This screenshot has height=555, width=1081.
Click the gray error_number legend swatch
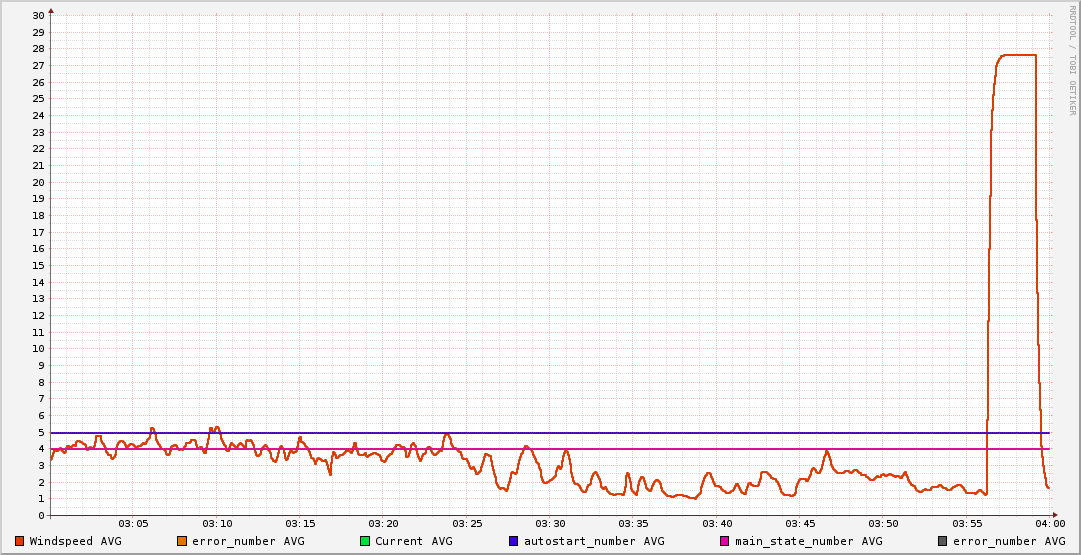click(x=943, y=541)
